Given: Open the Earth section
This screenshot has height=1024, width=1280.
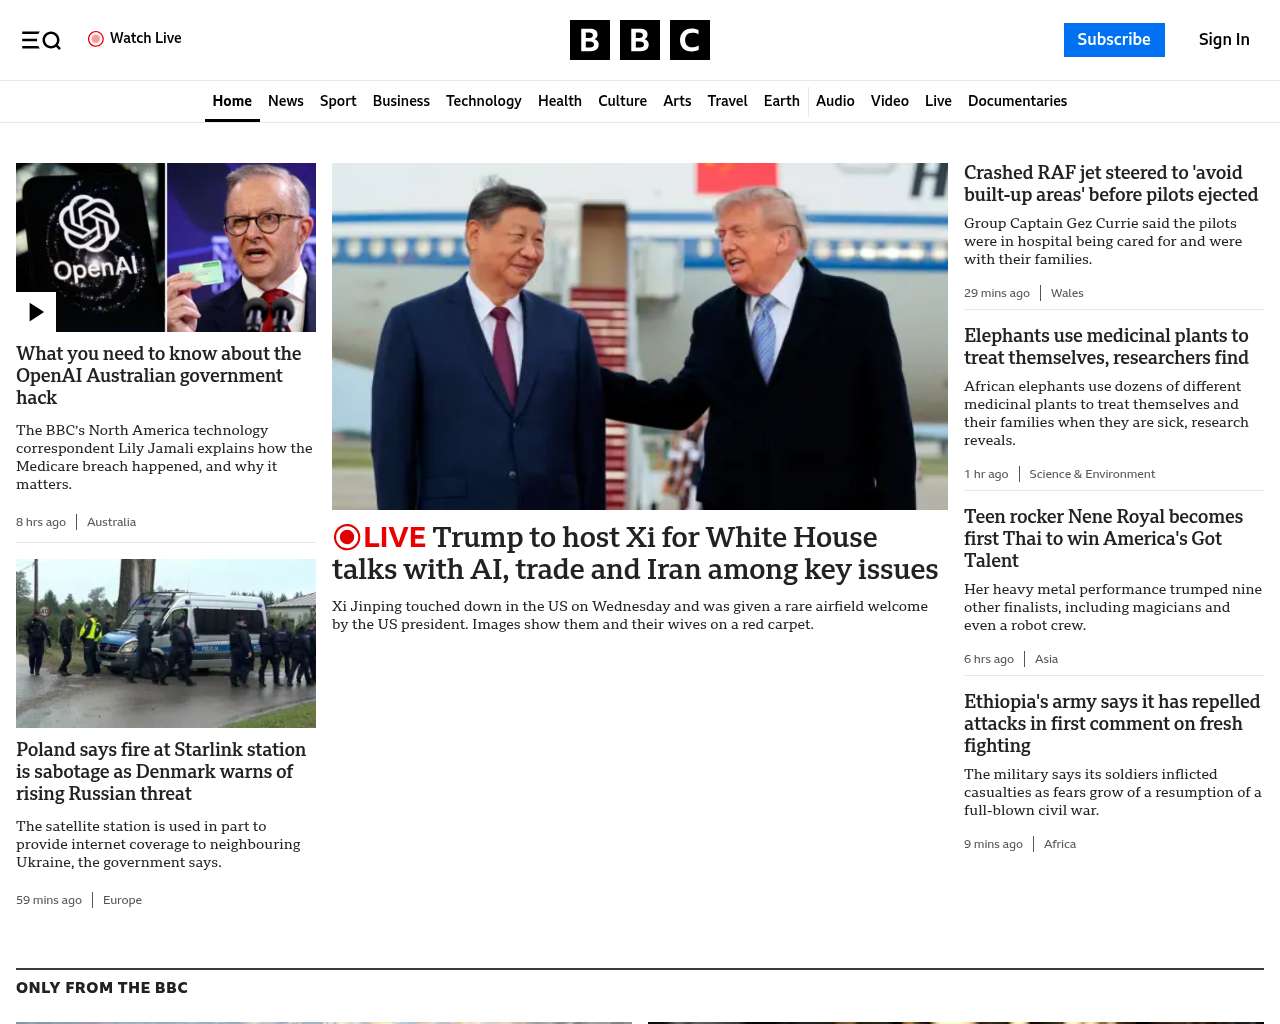Looking at the screenshot, I should point(781,101).
